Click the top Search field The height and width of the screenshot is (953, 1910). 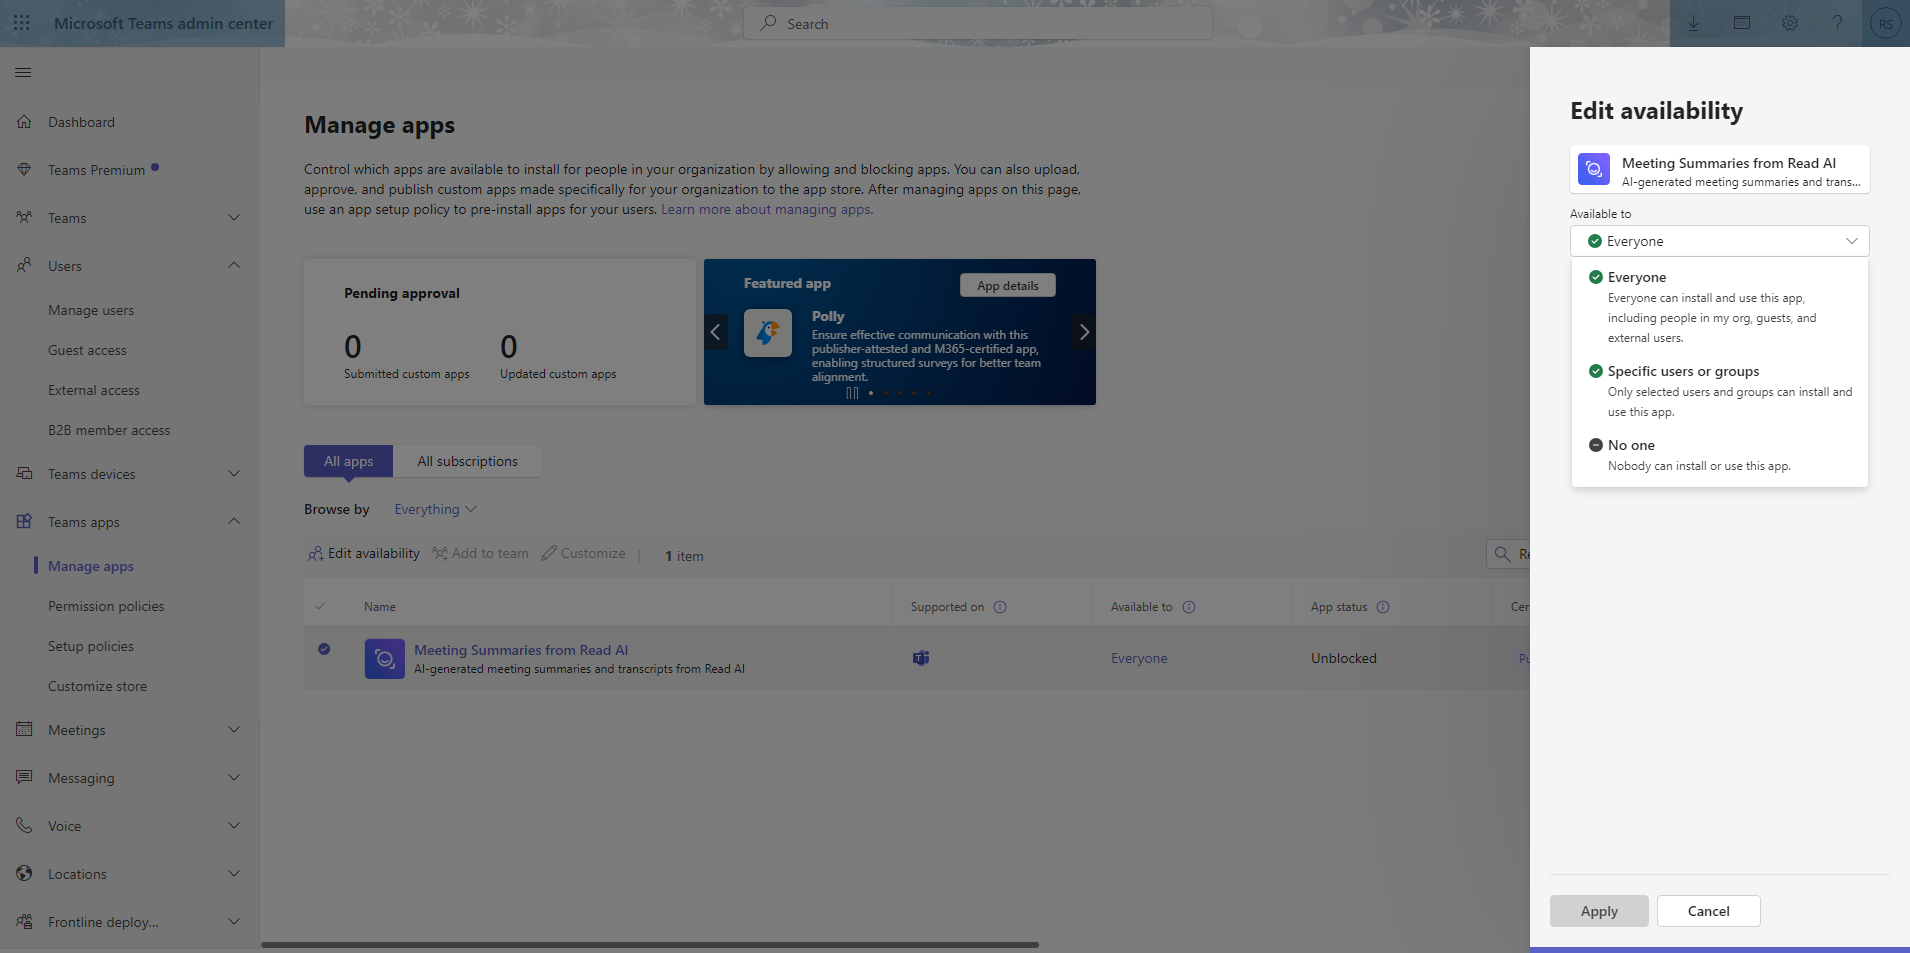click(978, 23)
